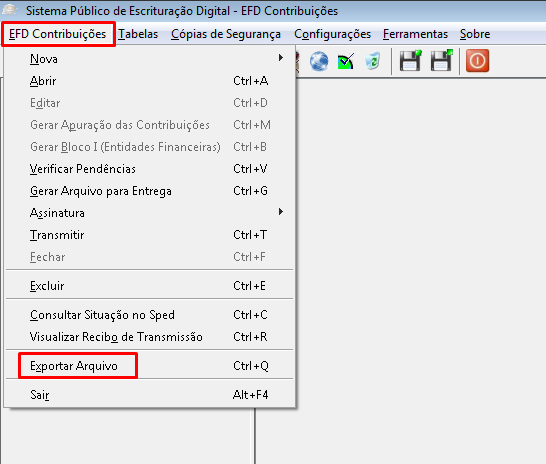Viewport: 546px width, 464px height.
Task: Open the Cópias de Segurança menu
Action: [x=226, y=34]
